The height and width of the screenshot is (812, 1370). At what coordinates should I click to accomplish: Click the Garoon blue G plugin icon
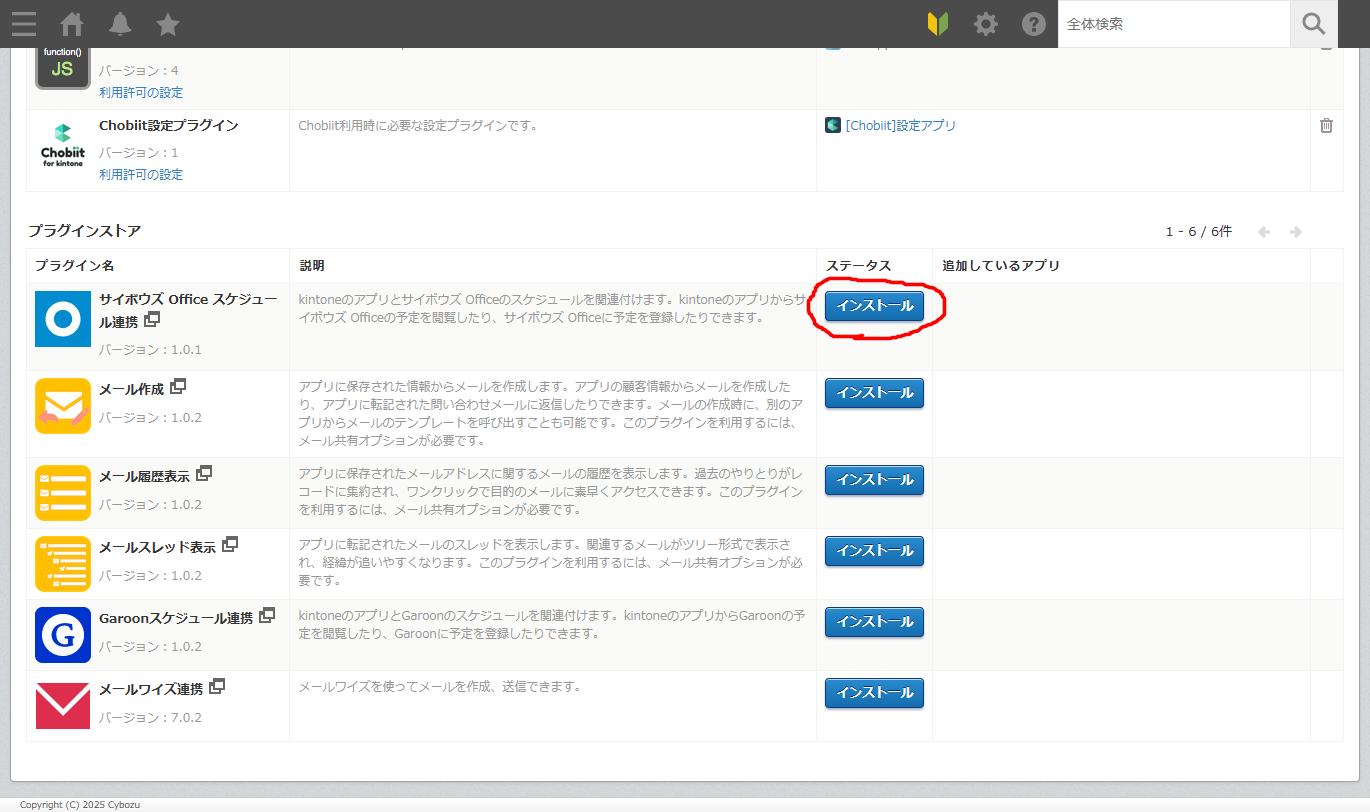coord(63,635)
